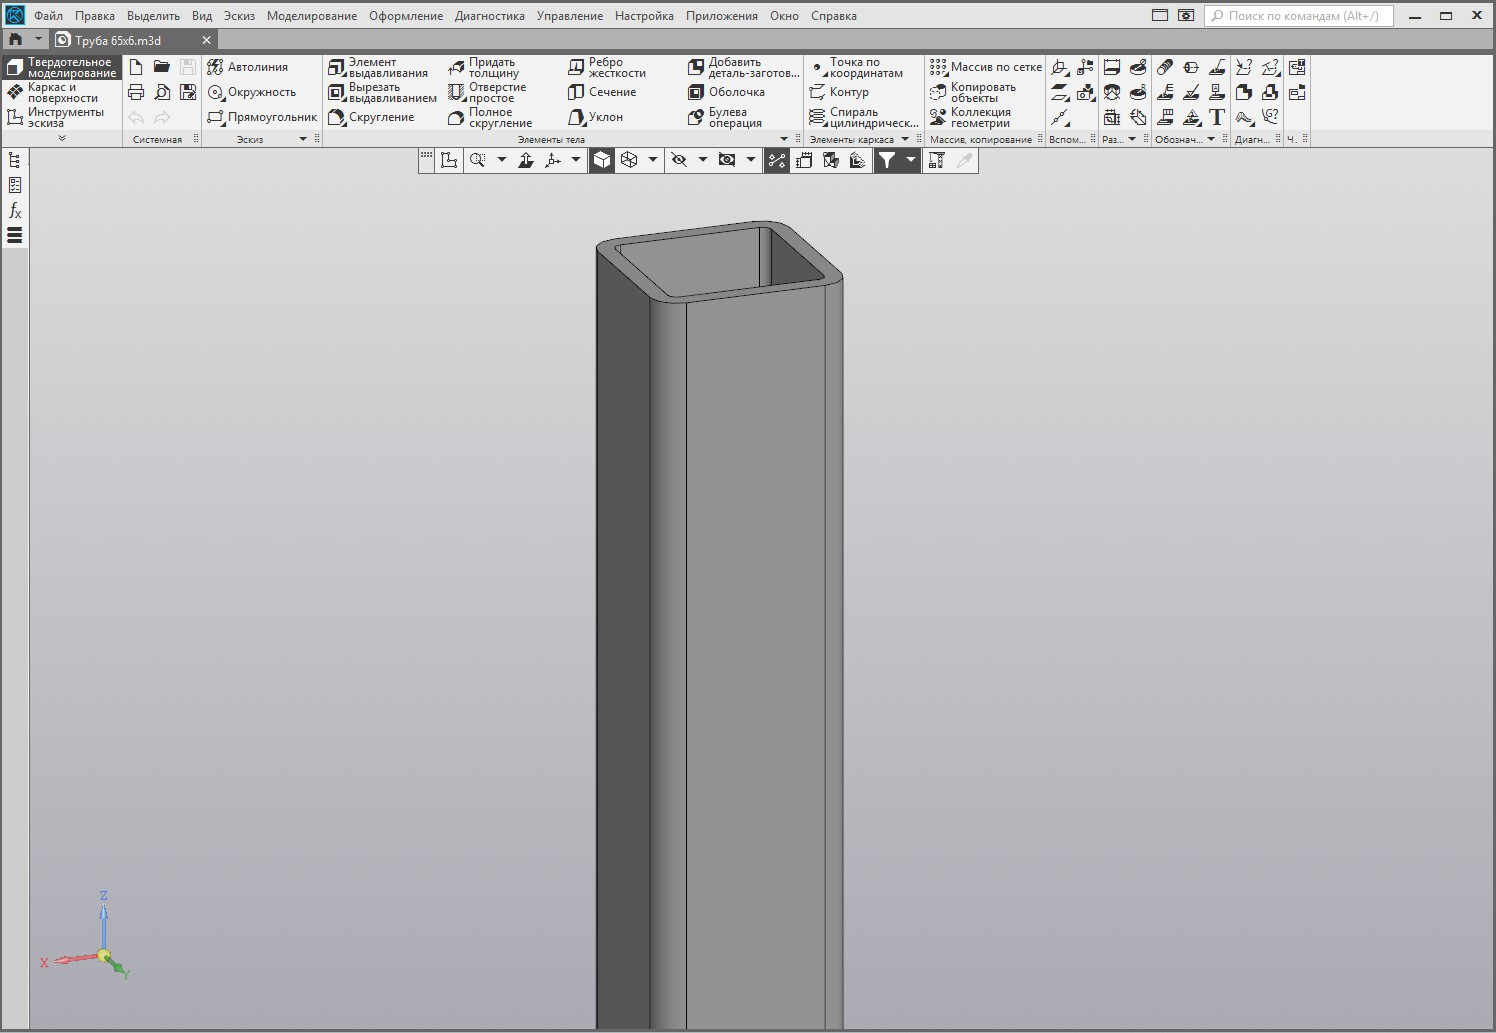This screenshot has width=1496, height=1033.
Task: Toggle the highlighted connected-nodes button in view toolbar
Action: 777,160
